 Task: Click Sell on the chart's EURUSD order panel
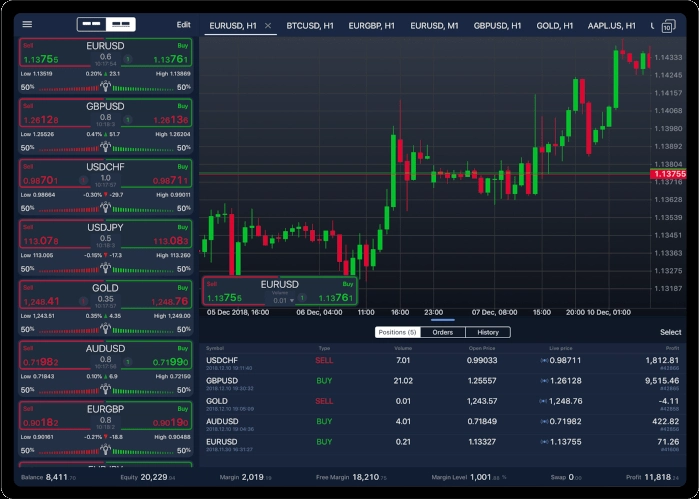(234, 291)
